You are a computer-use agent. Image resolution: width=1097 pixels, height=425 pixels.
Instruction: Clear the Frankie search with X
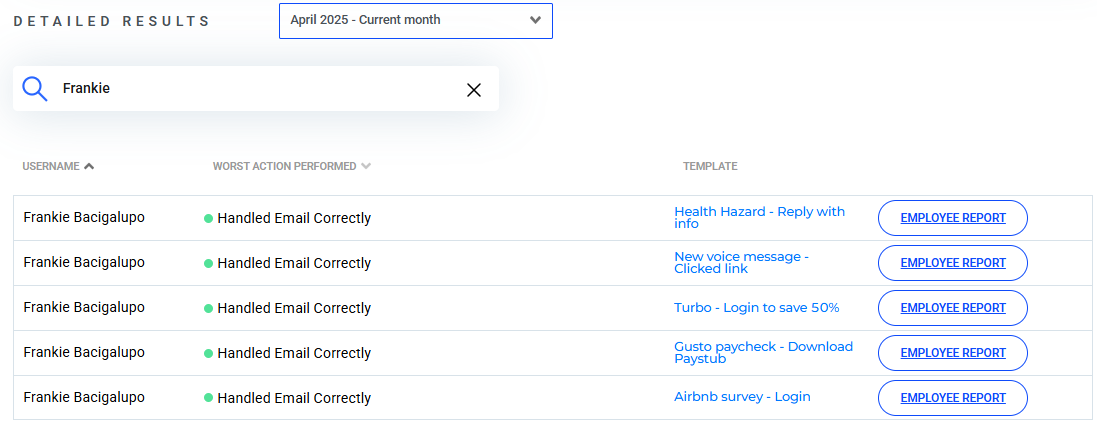(x=474, y=90)
